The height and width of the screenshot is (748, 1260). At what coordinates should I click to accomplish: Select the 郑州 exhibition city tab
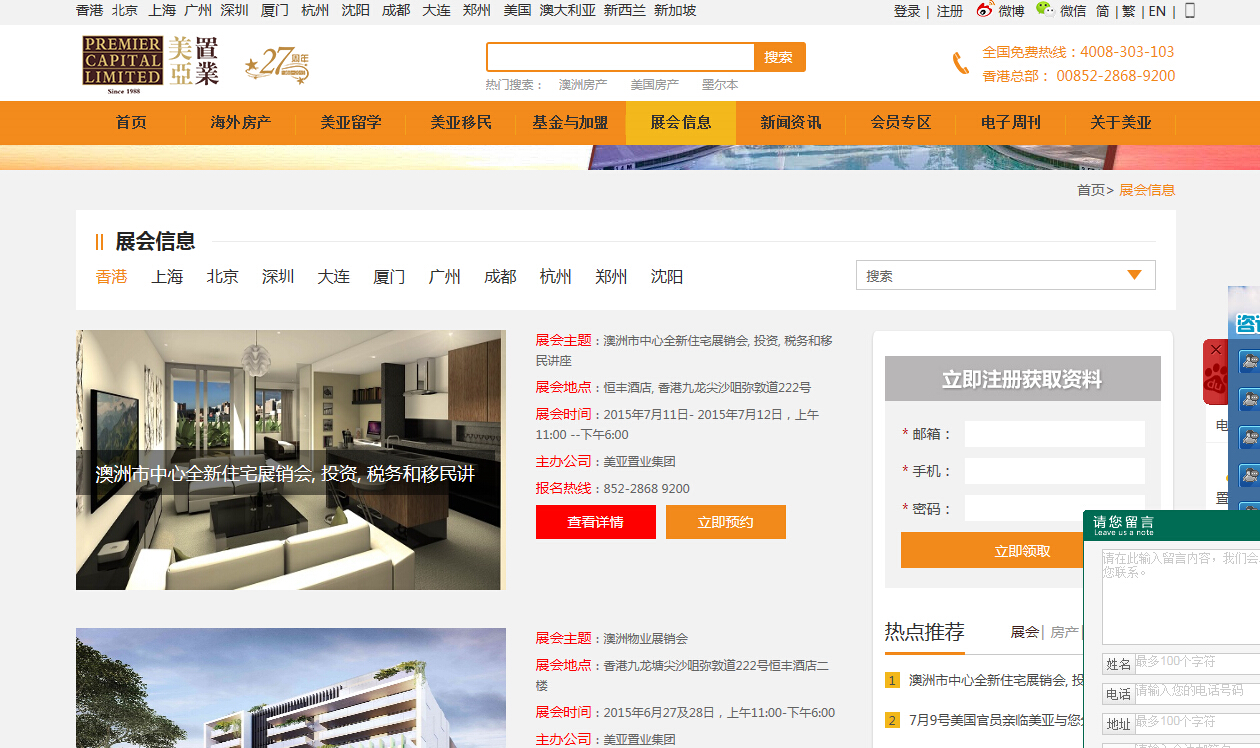click(x=611, y=277)
